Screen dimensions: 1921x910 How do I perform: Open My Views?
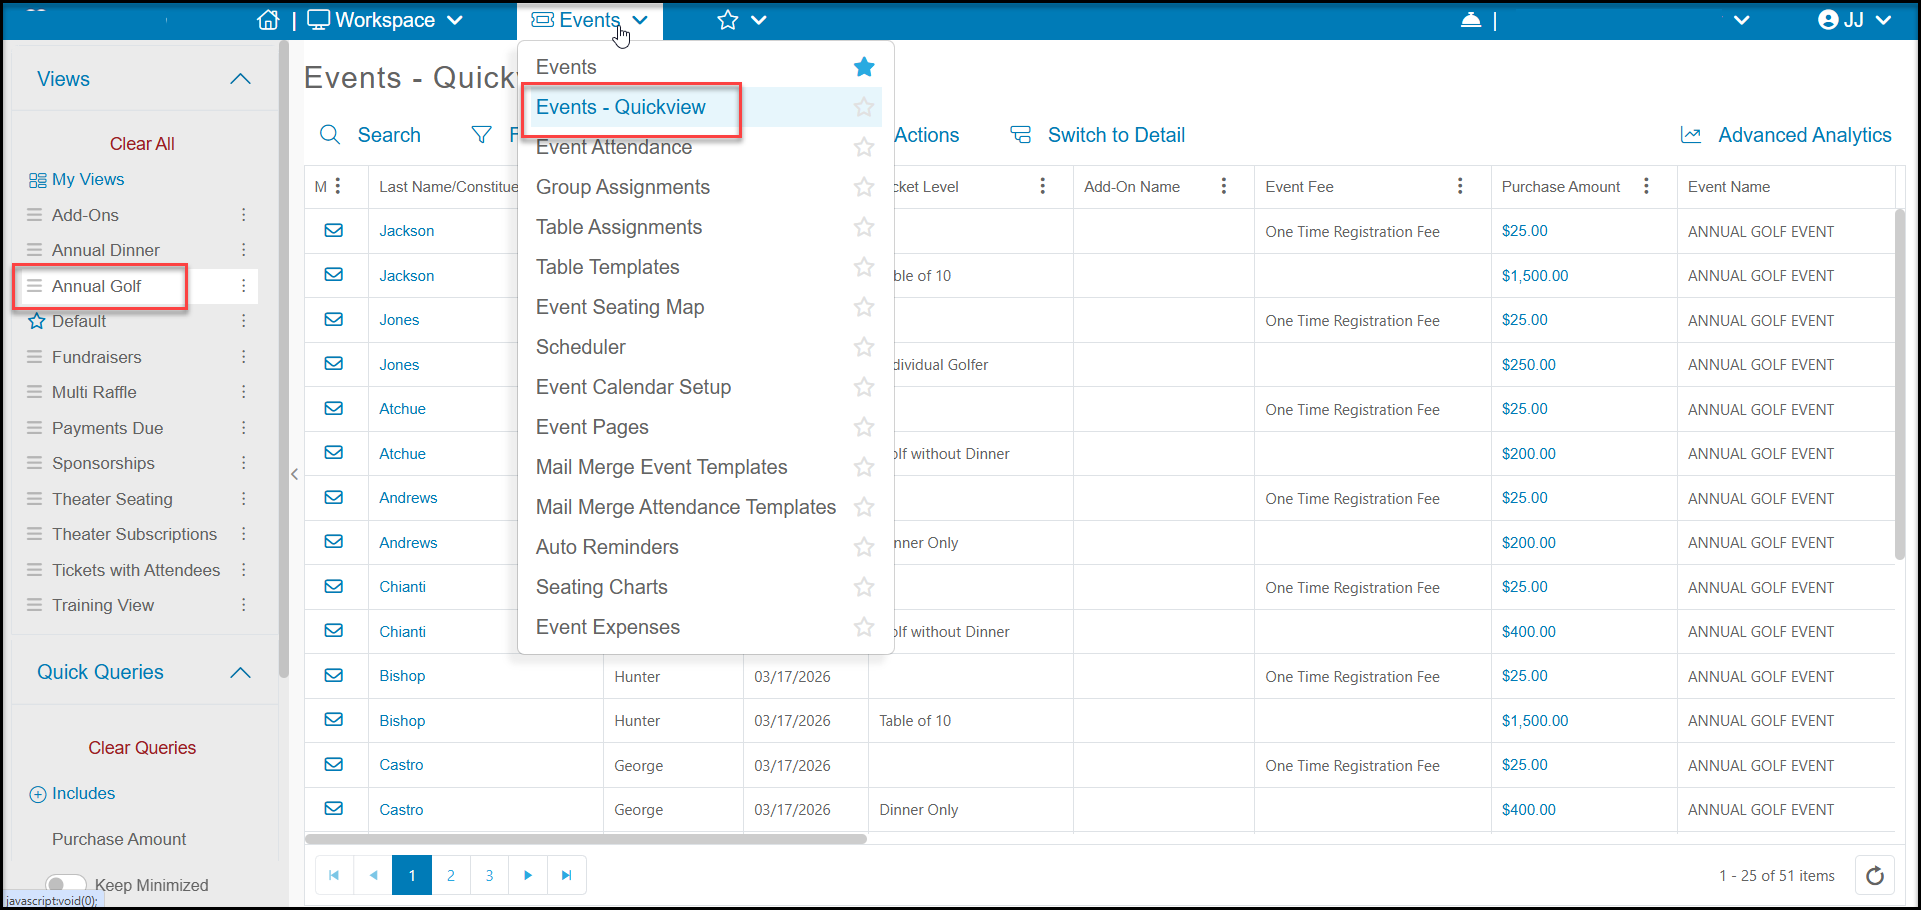click(x=77, y=179)
